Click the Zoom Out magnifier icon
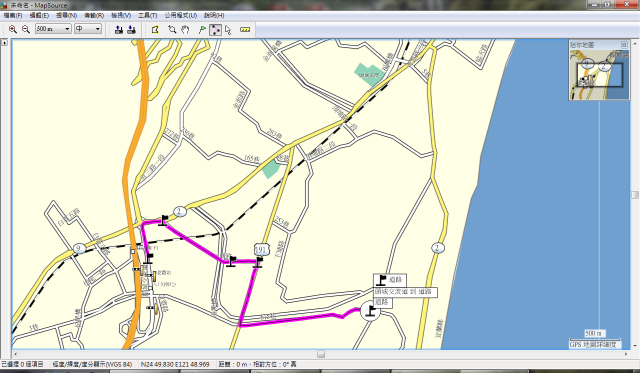 click(26, 29)
